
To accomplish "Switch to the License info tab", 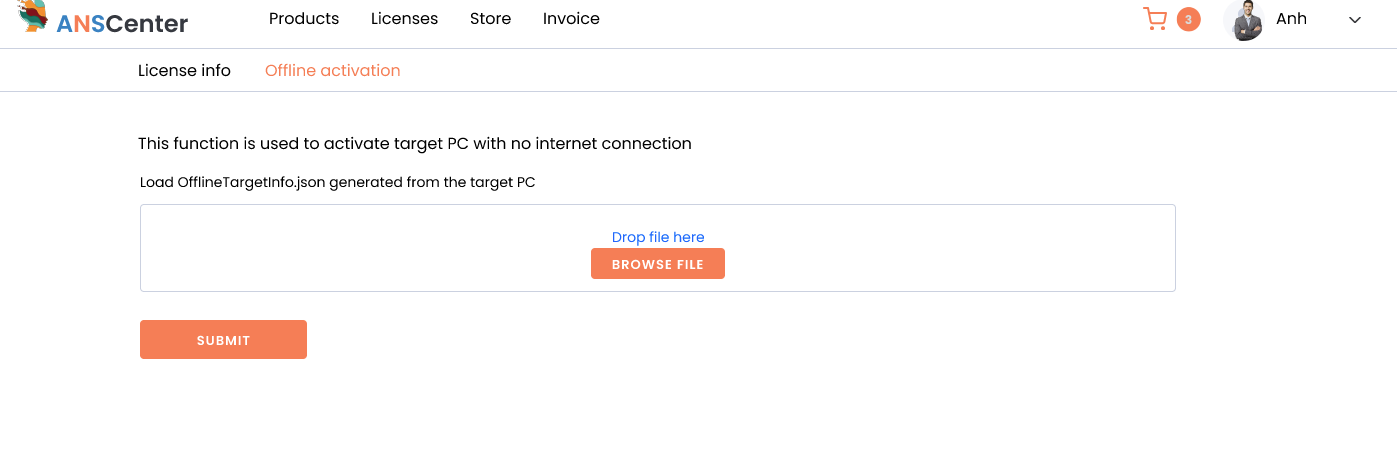I will (184, 71).
